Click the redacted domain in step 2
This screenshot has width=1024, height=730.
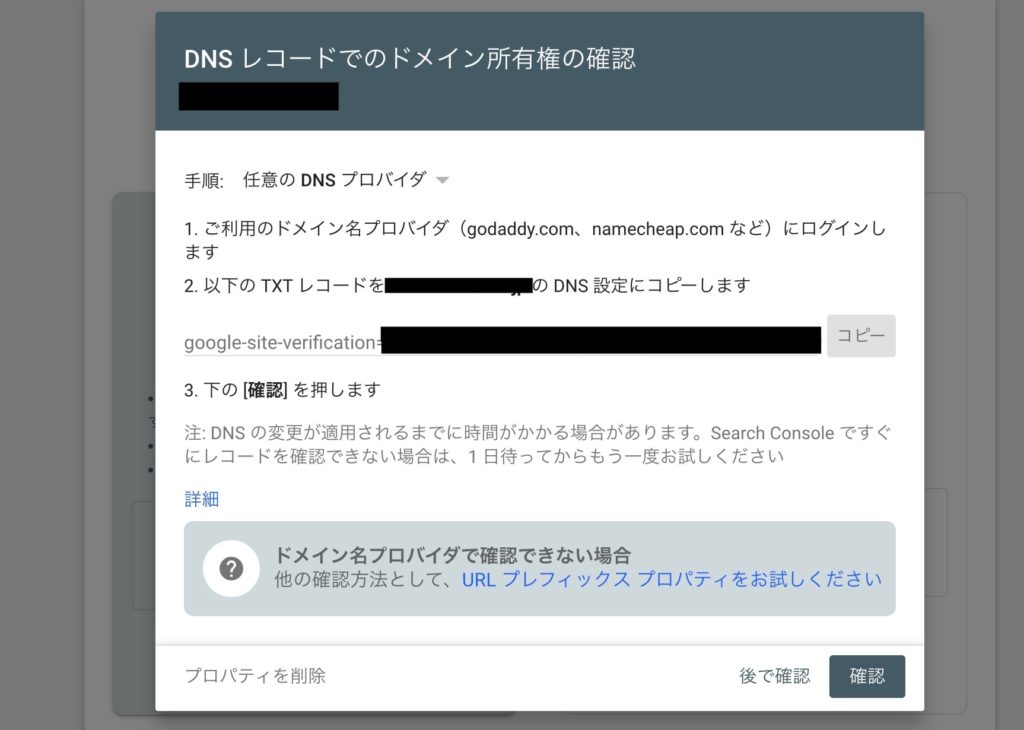457,286
